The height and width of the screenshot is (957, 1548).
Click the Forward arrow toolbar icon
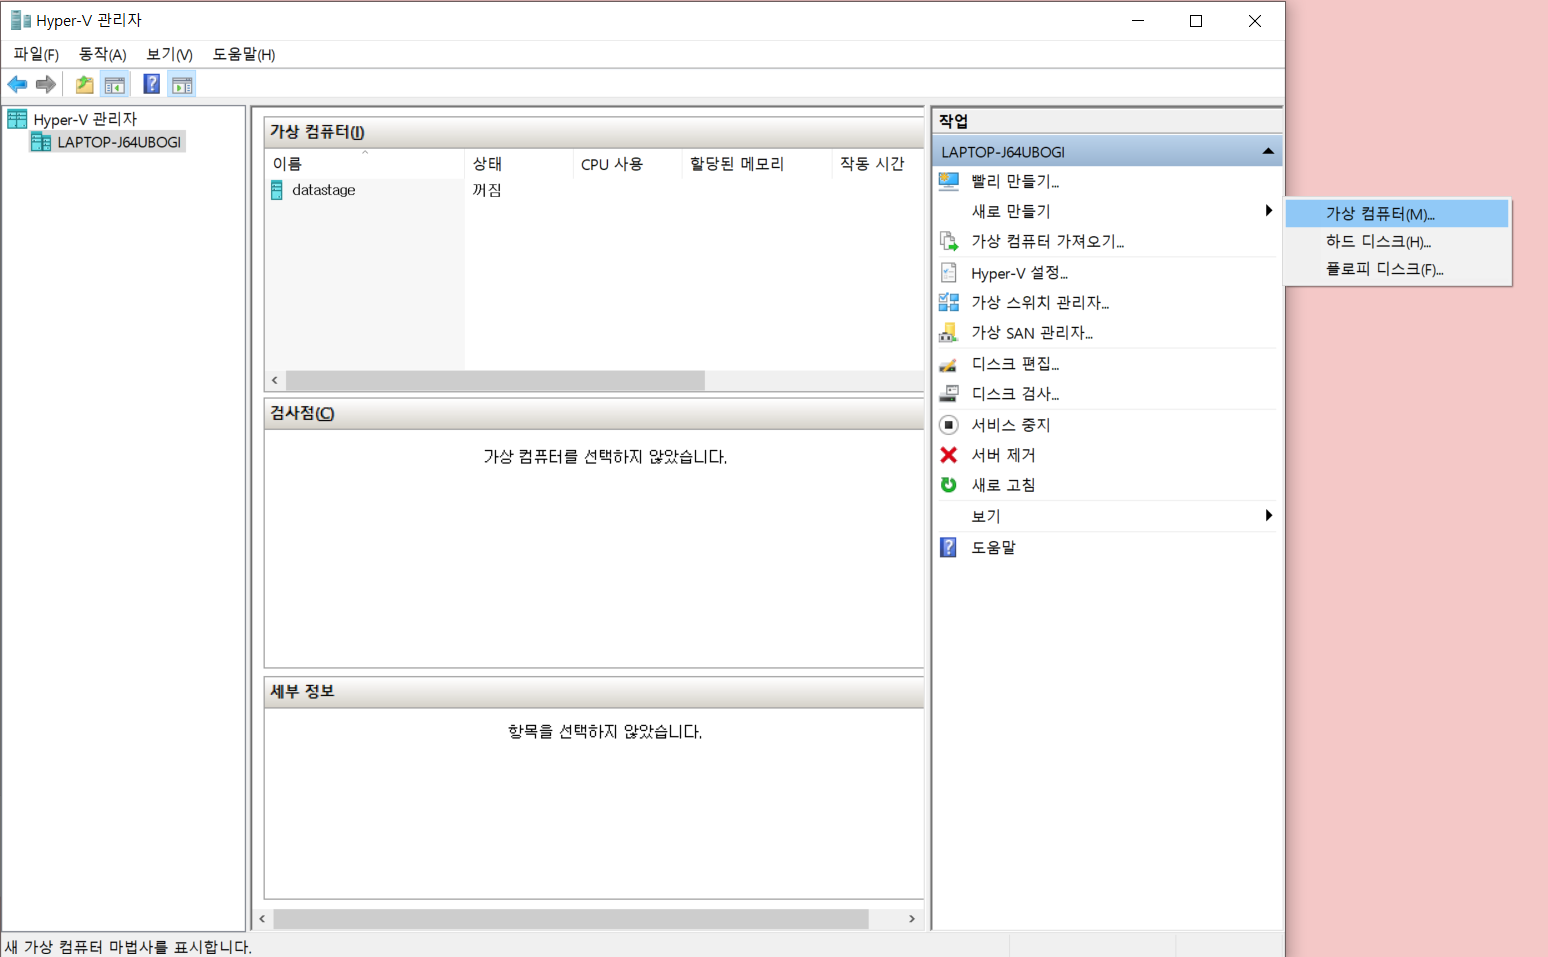(46, 84)
